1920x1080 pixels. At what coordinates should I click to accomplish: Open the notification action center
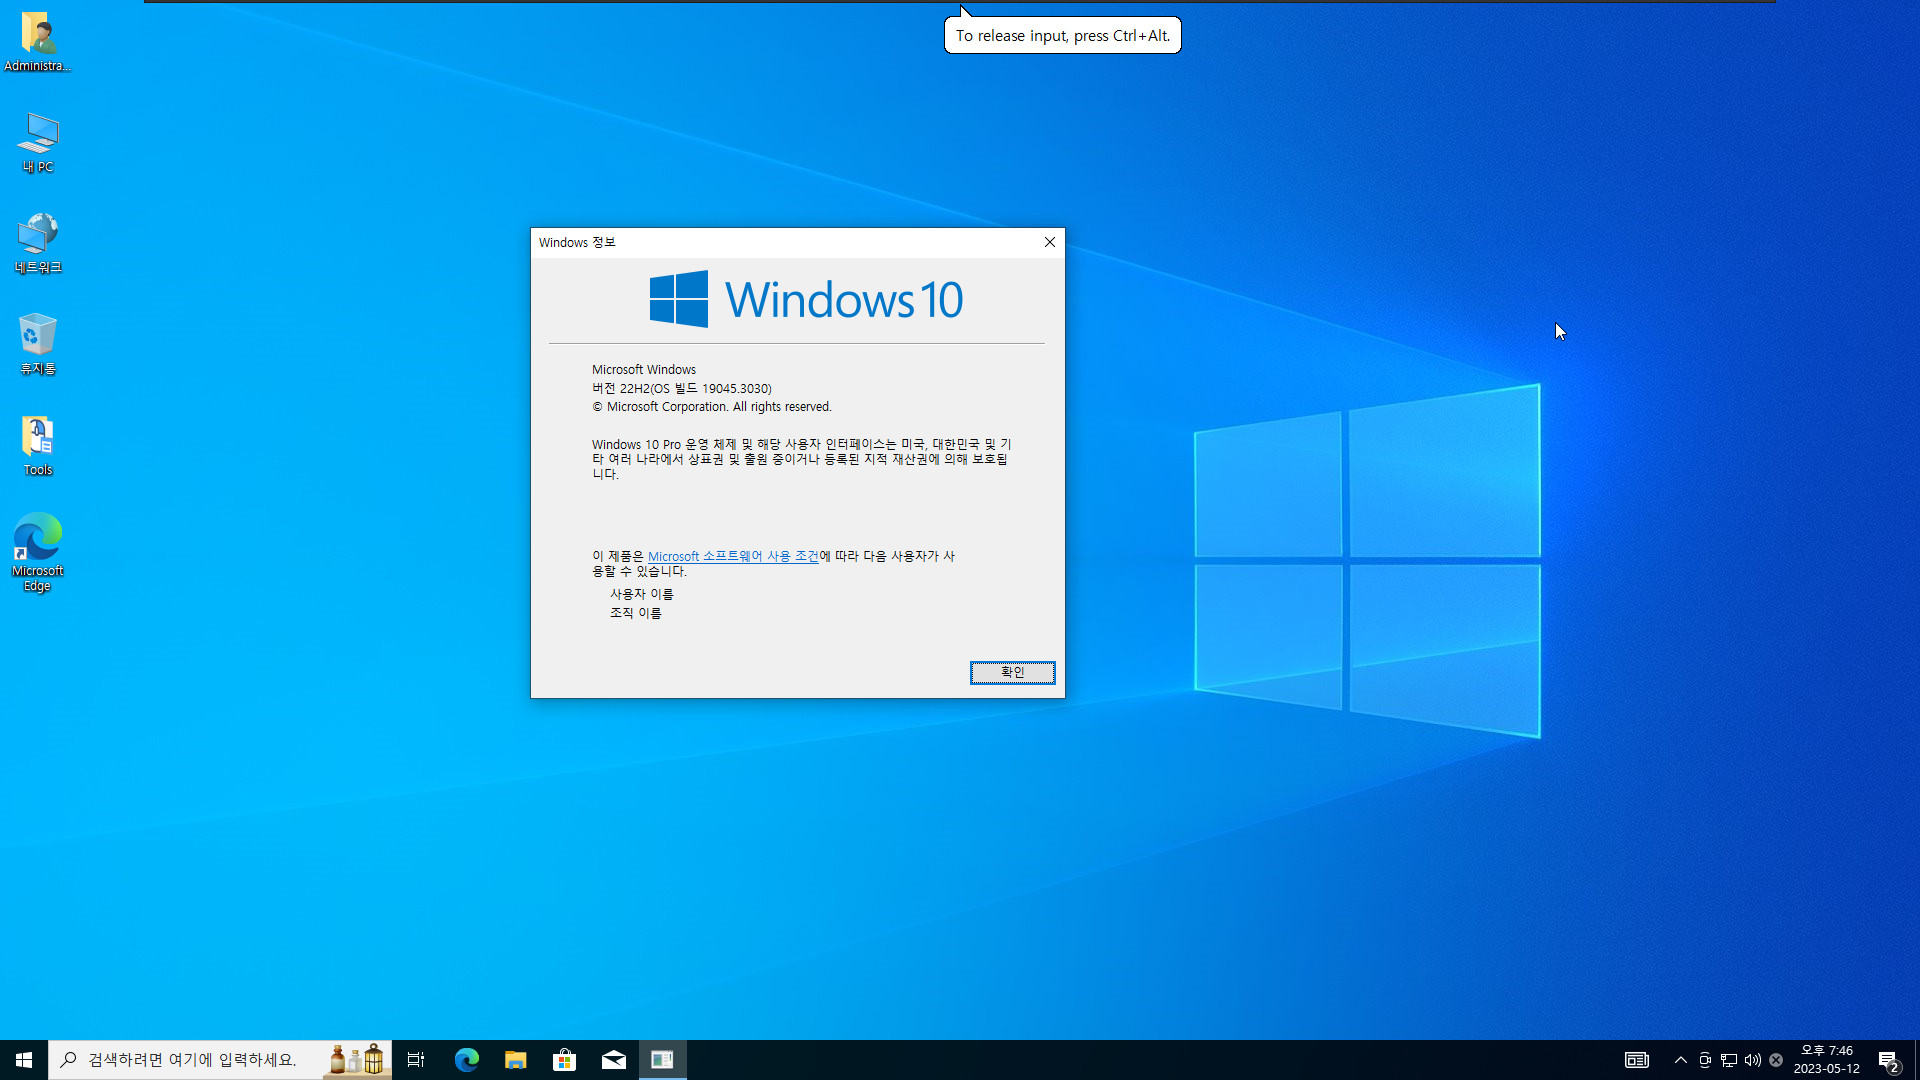pos(1889,1060)
